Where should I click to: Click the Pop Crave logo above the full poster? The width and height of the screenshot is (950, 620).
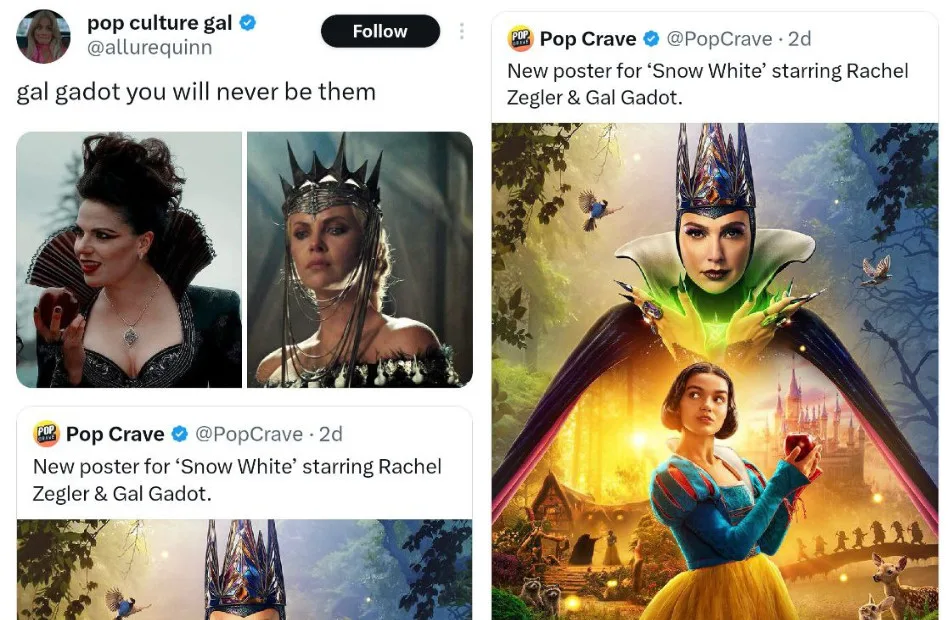point(521,39)
